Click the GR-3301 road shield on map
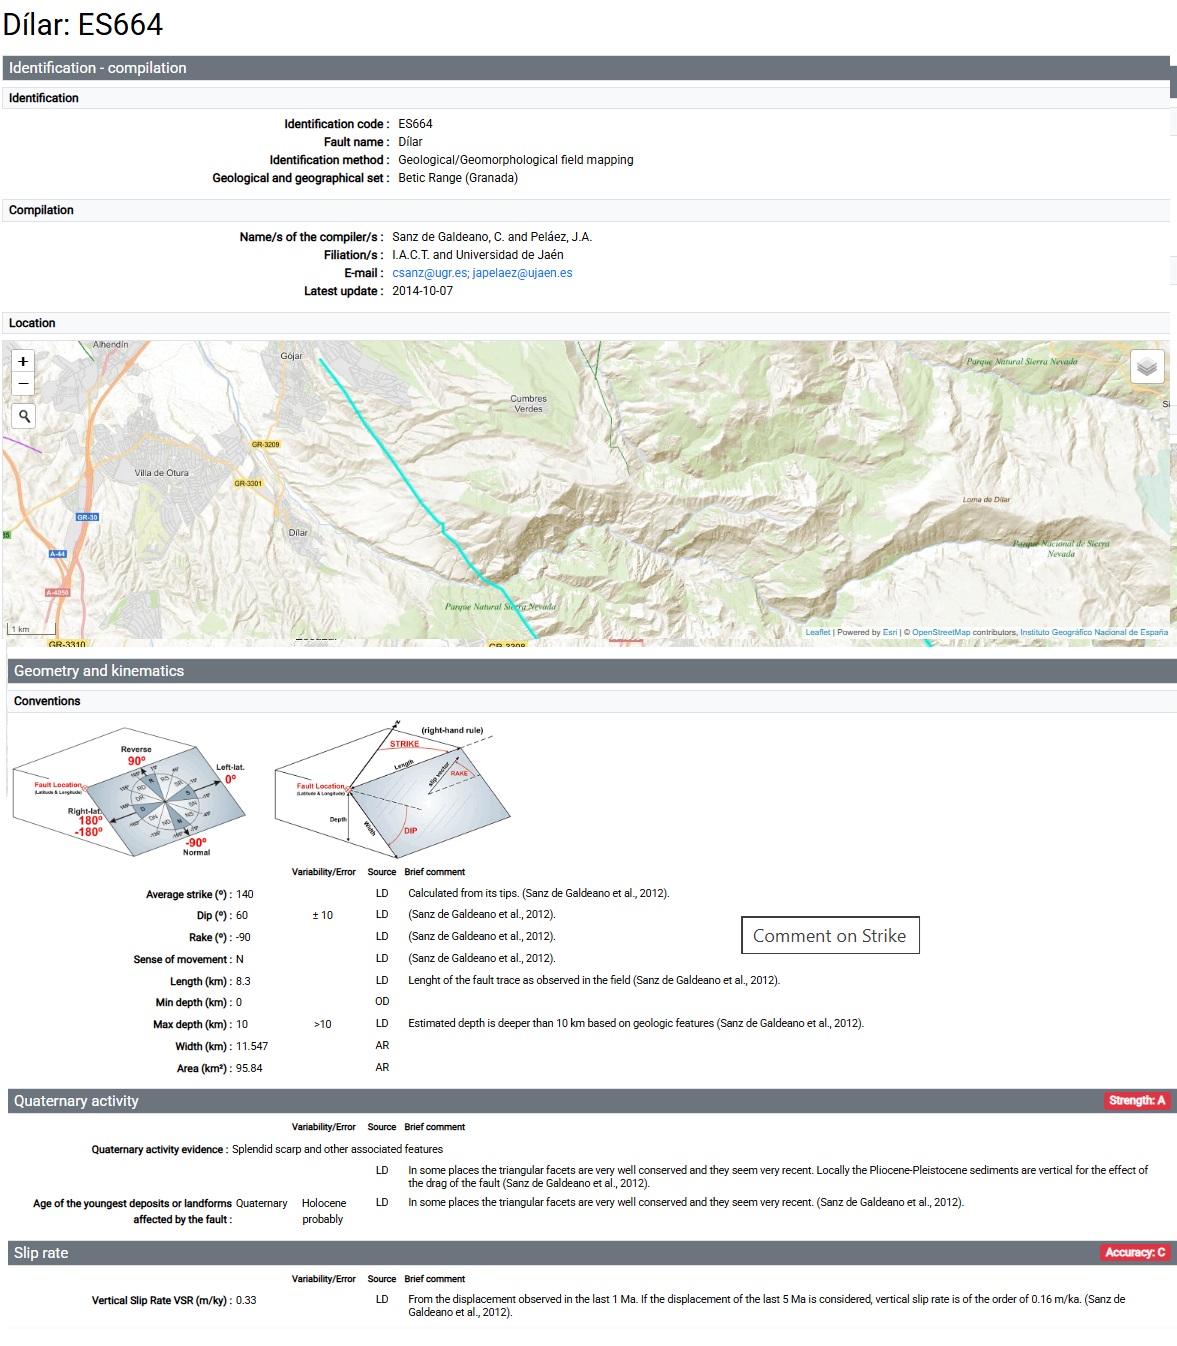Screen dimensions: 1177x1346 248,483
